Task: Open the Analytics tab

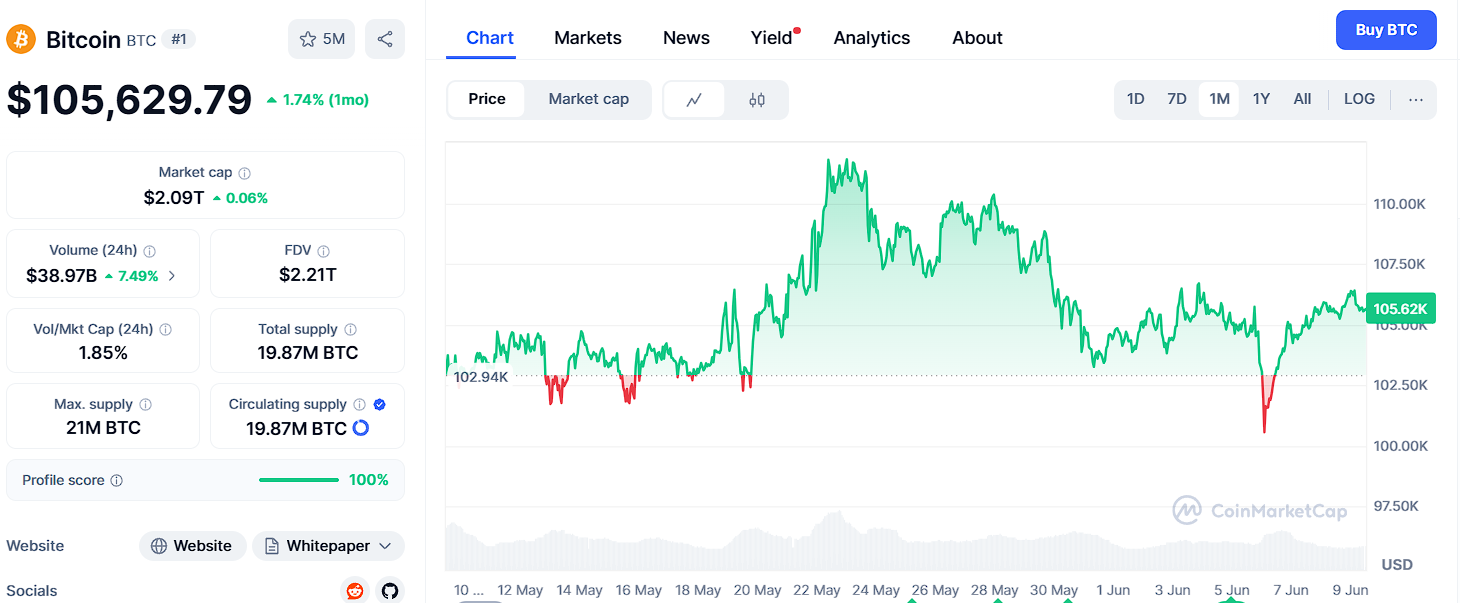Action: tap(872, 38)
